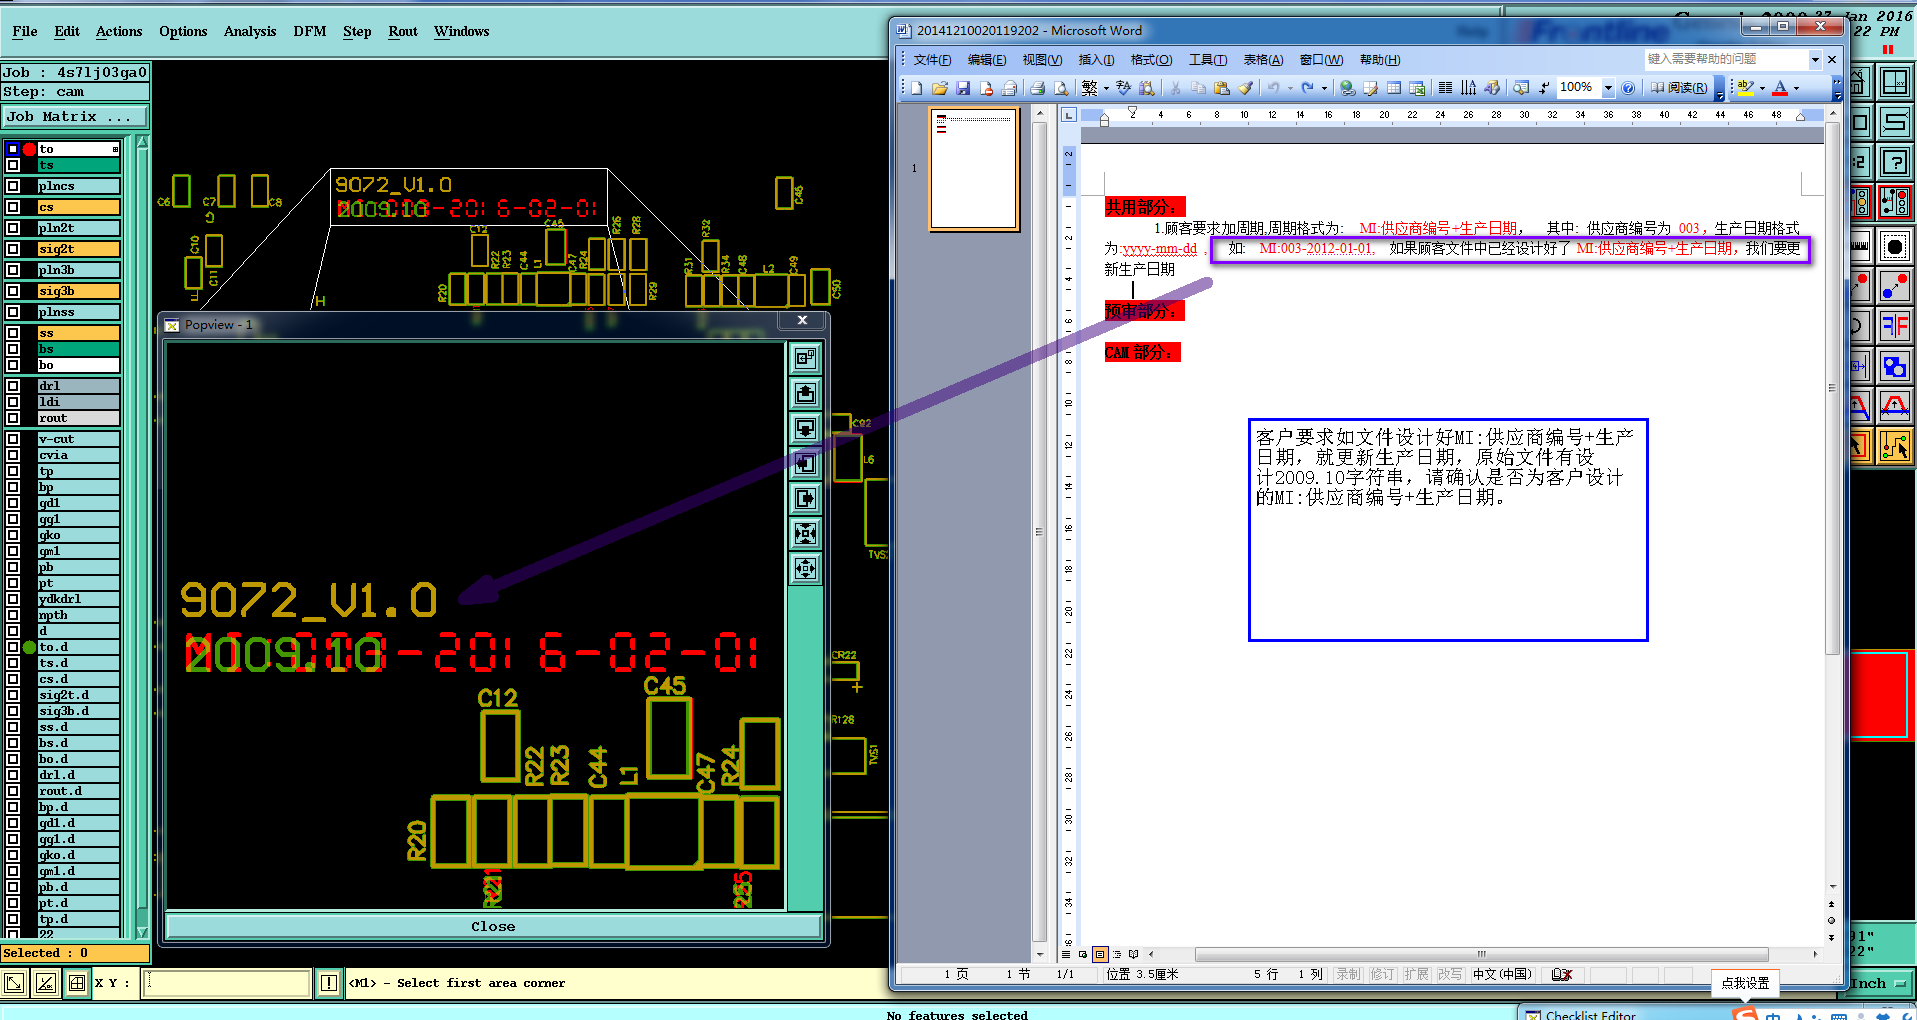Open the Analysis menu in CAM application
Viewport: 1917px width, 1020px height.
pos(250,31)
